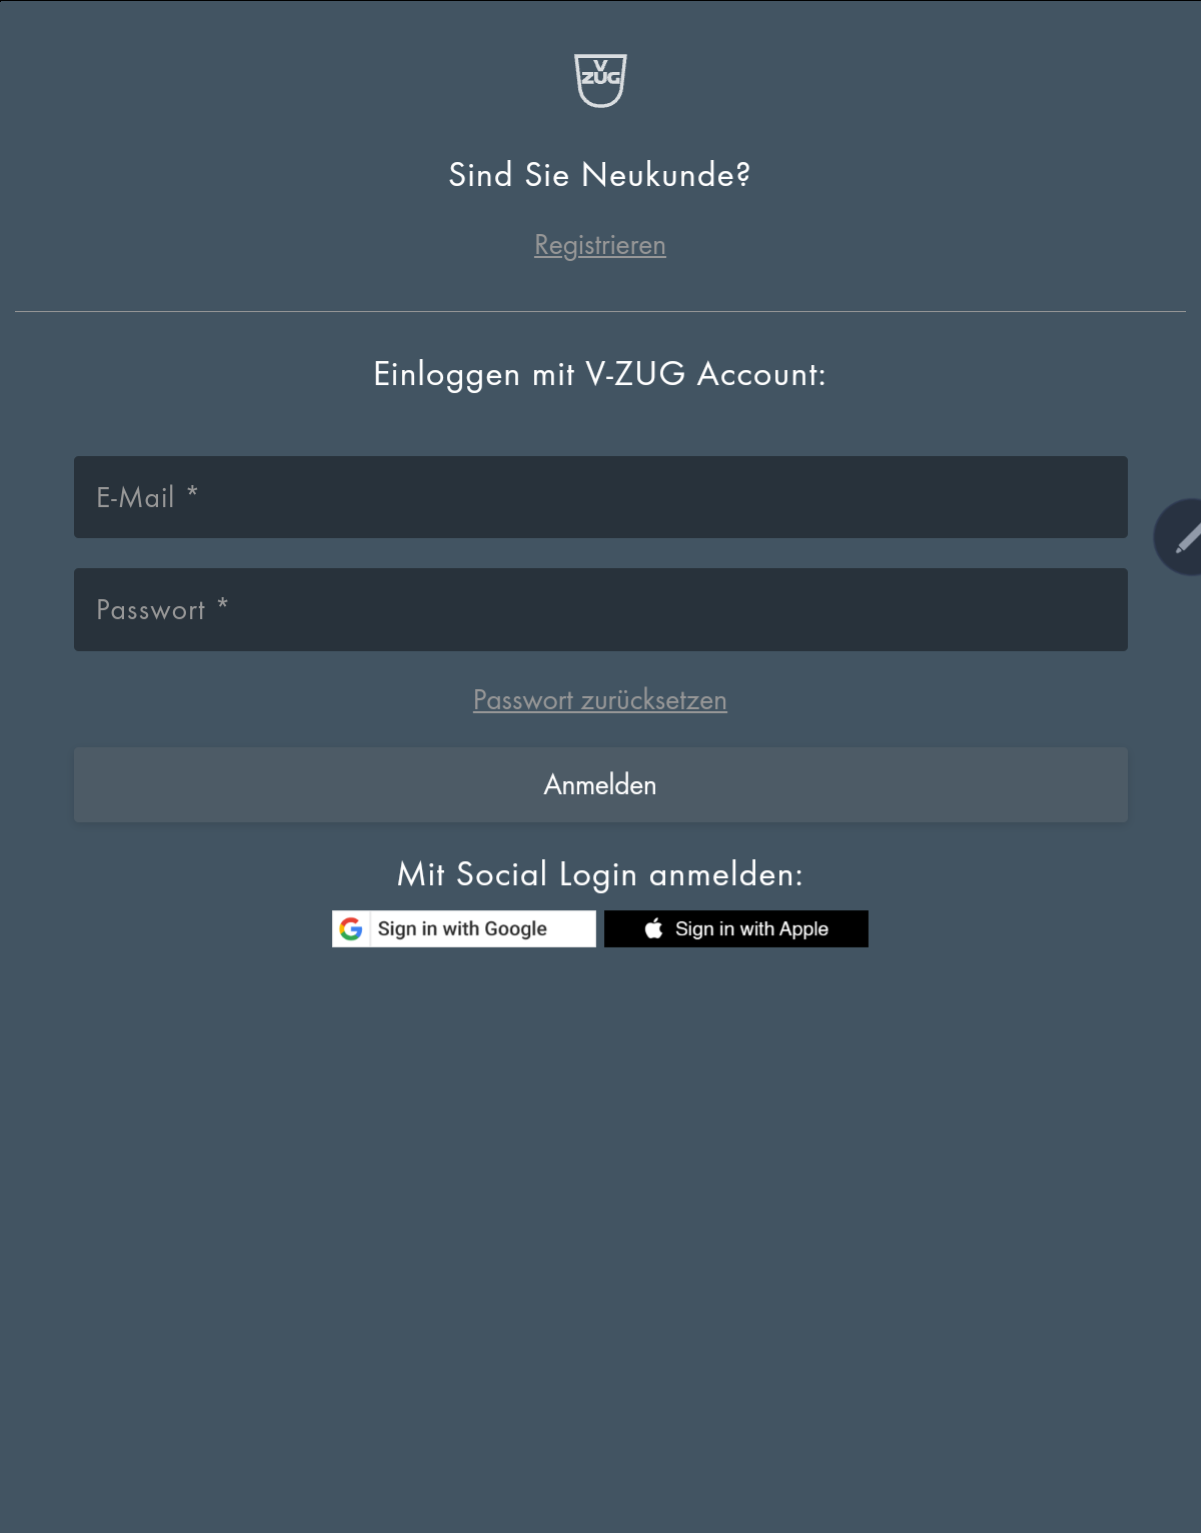Click the Einloggen mit V-ZUG Account heading
Viewport: 1201px width, 1533px height.
(x=600, y=374)
